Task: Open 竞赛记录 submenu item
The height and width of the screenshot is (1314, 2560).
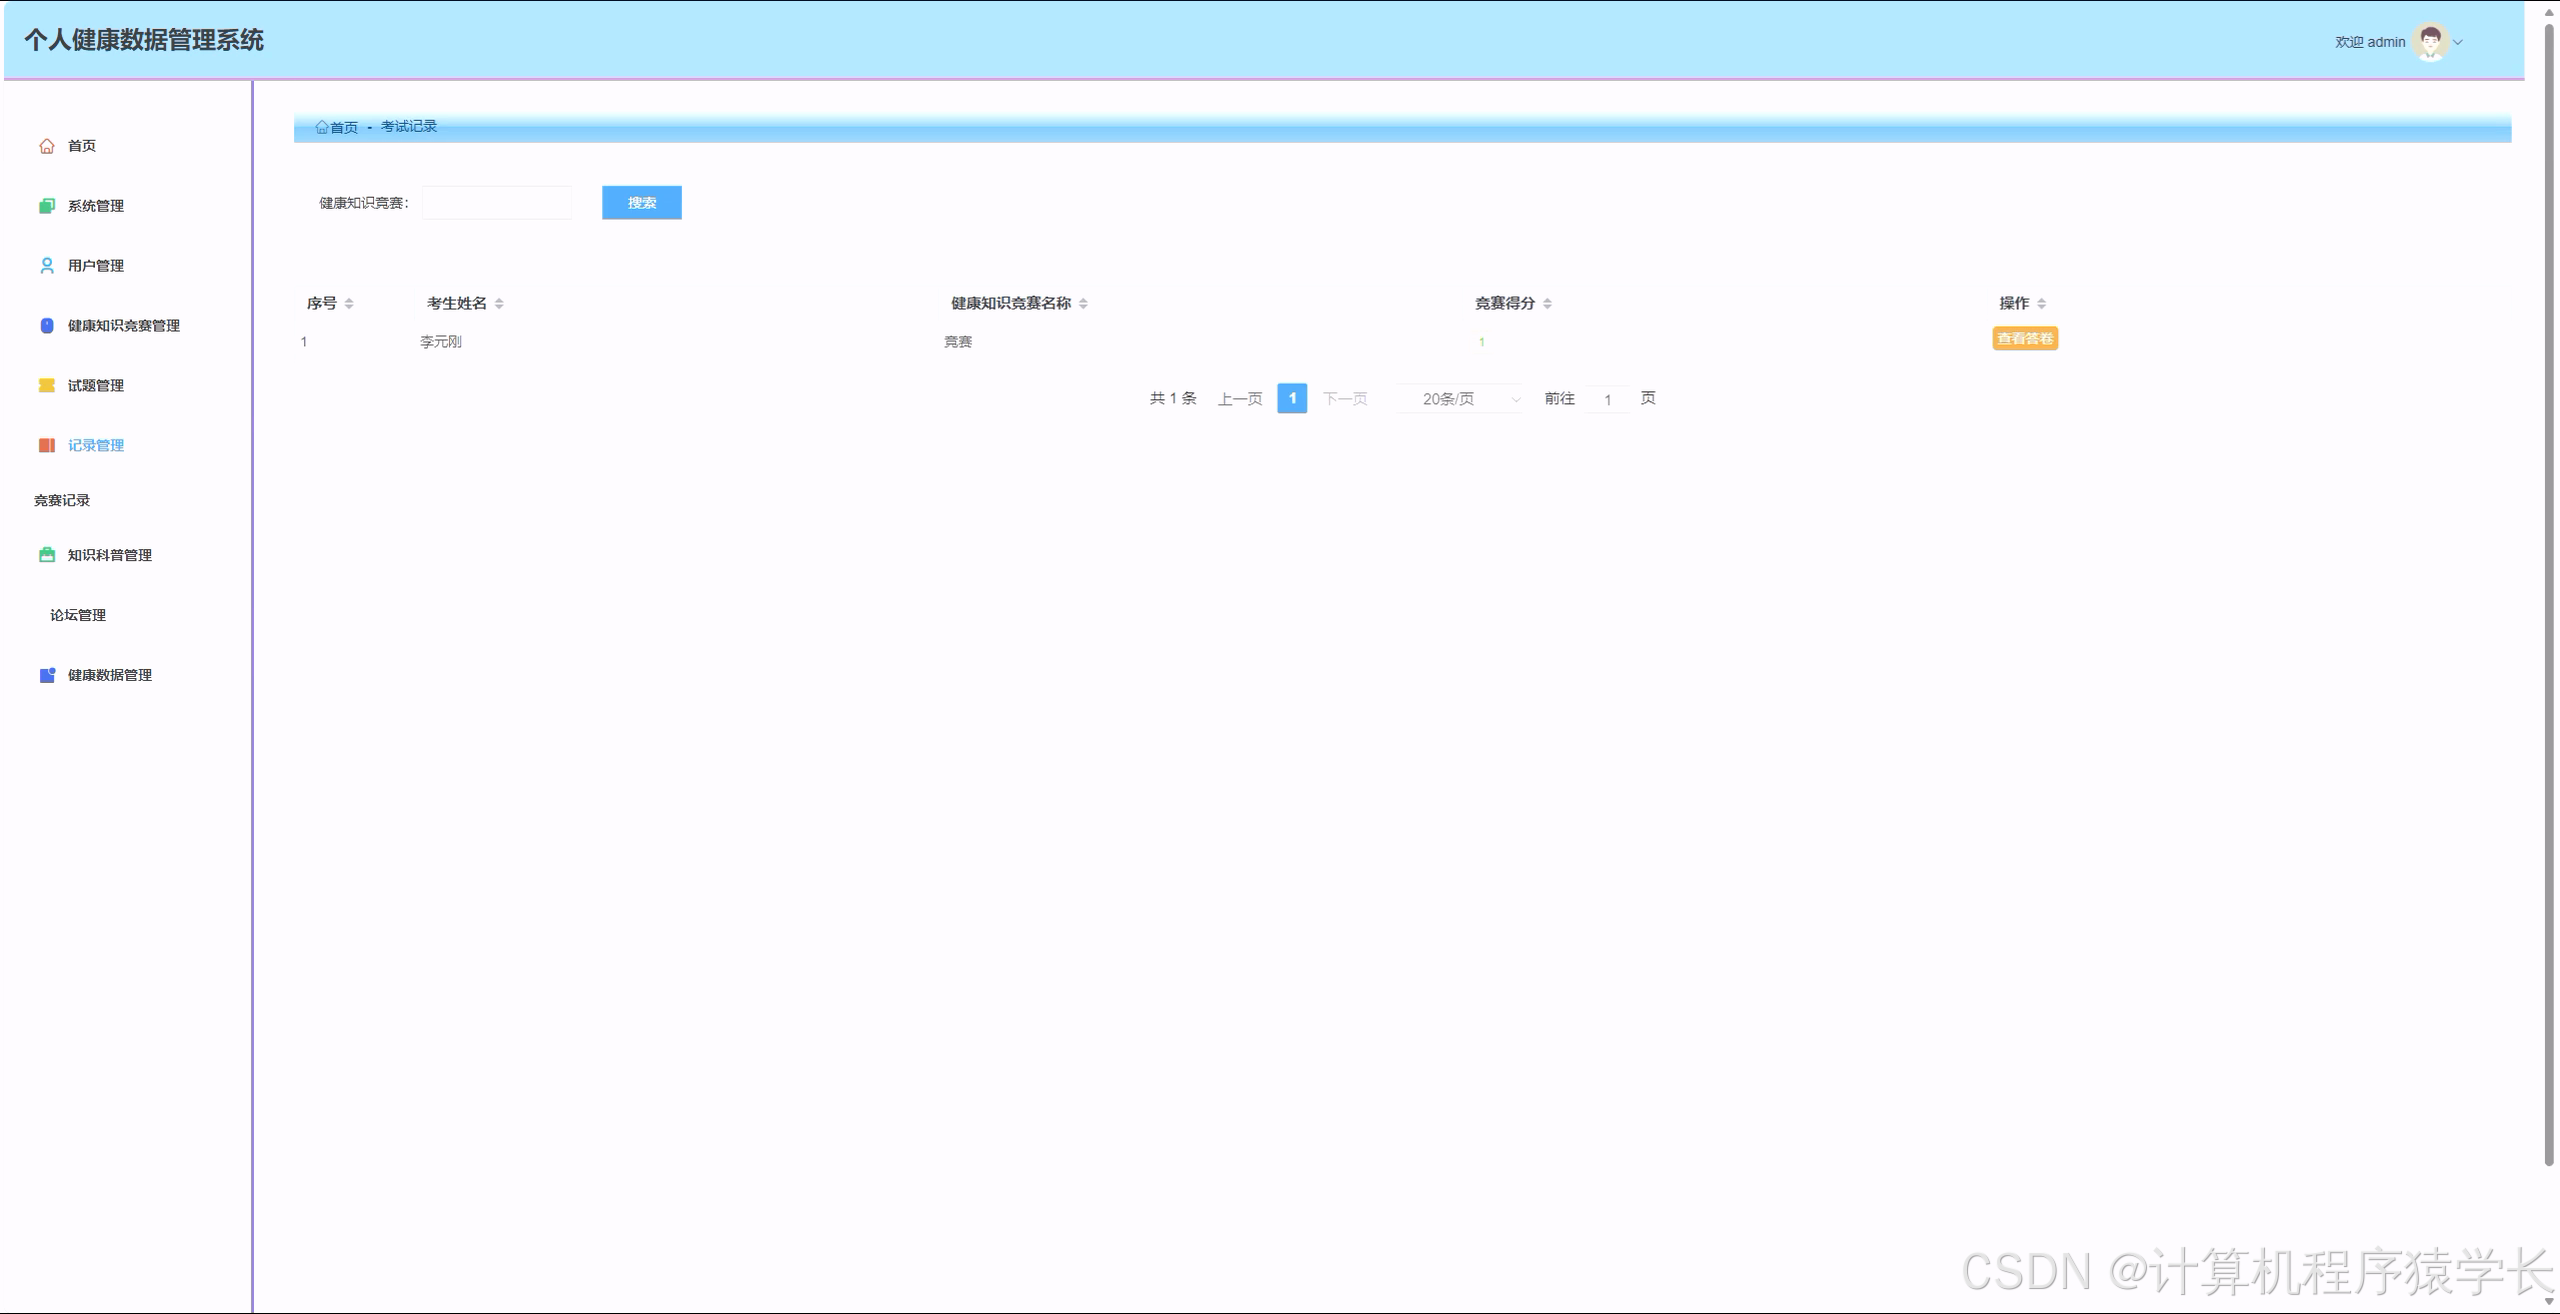Action: pyautogui.click(x=62, y=500)
